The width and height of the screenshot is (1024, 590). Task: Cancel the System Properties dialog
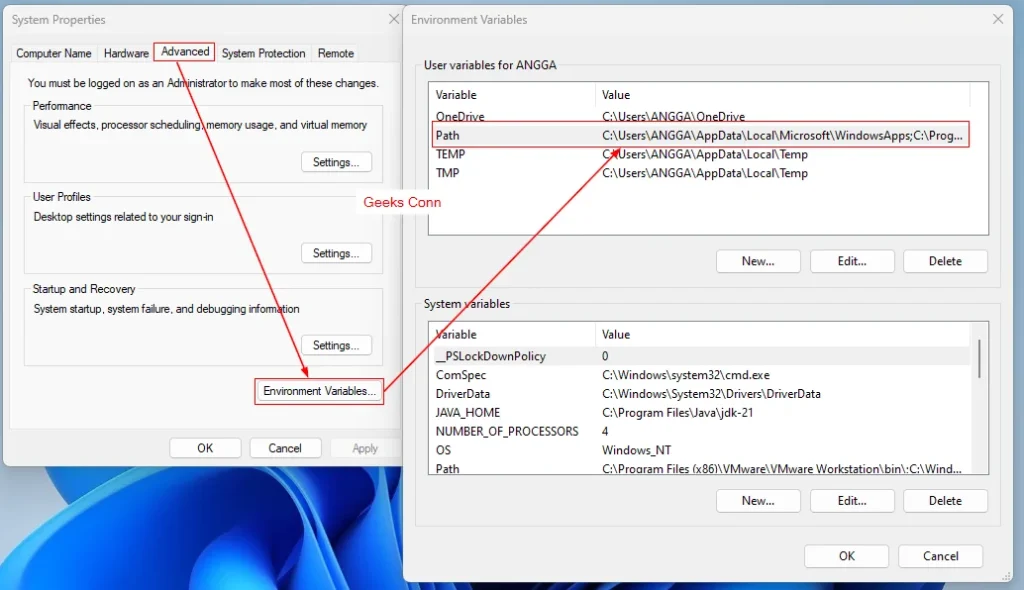click(x=285, y=448)
